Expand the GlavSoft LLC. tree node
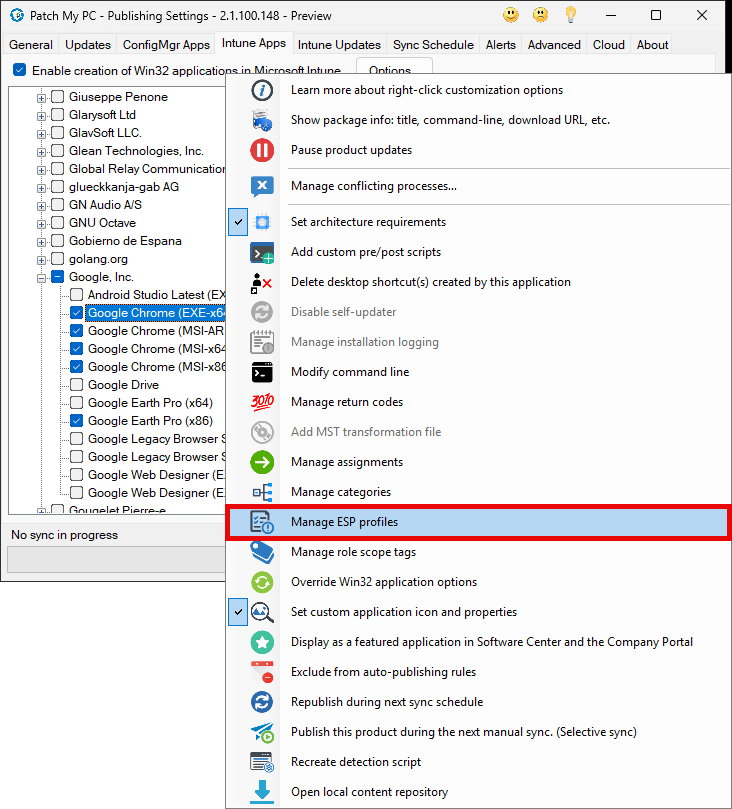The height and width of the screenshot is (809, 732). pyautogui.click(x=41, y=134)
